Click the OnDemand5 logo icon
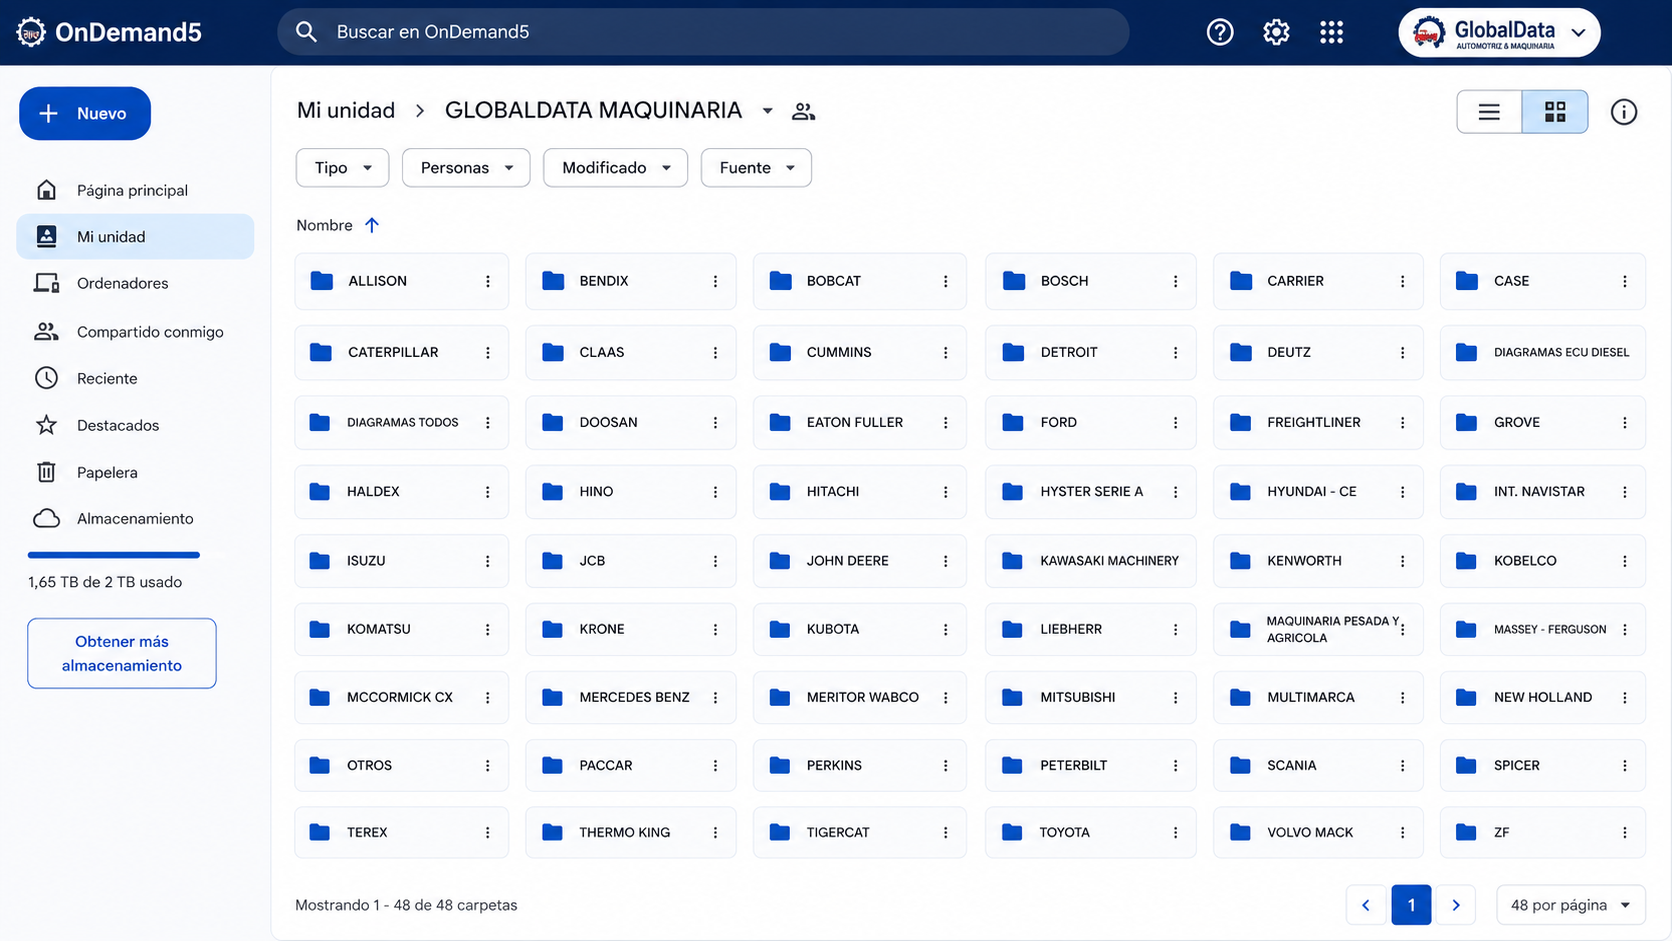 31,32
